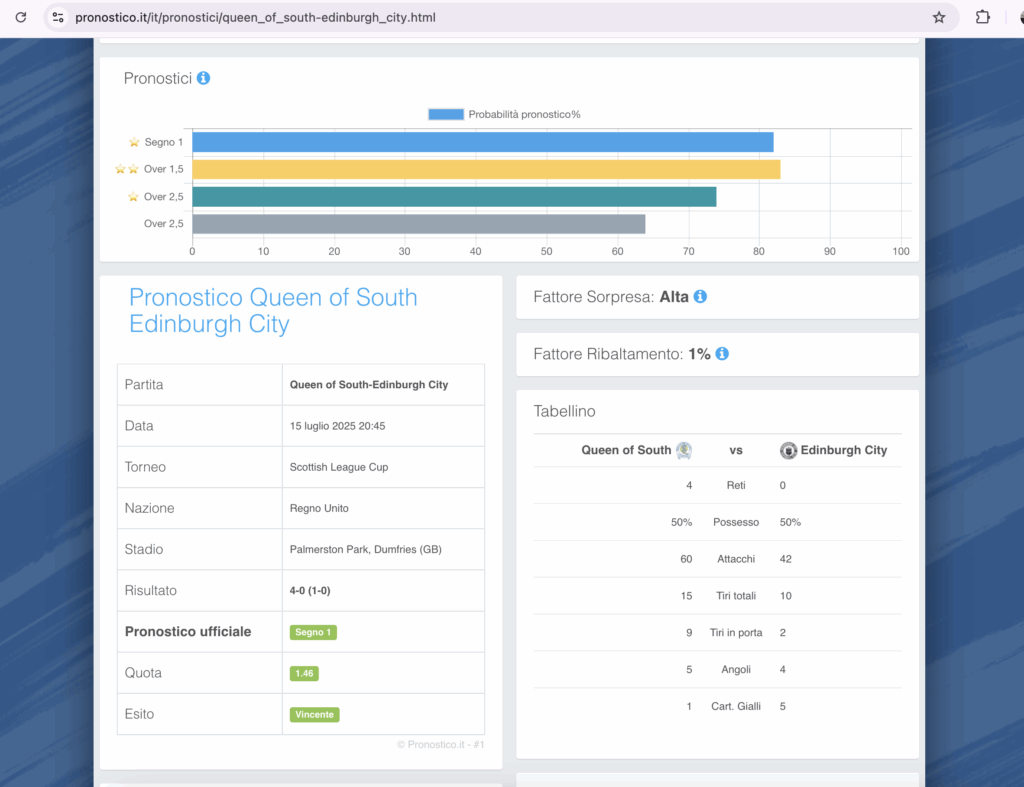Click Queen of South's Tiri in porta value 9
Image resolution: width=1024 pixels, height=787 pixels.
click(x=689, y=633)
